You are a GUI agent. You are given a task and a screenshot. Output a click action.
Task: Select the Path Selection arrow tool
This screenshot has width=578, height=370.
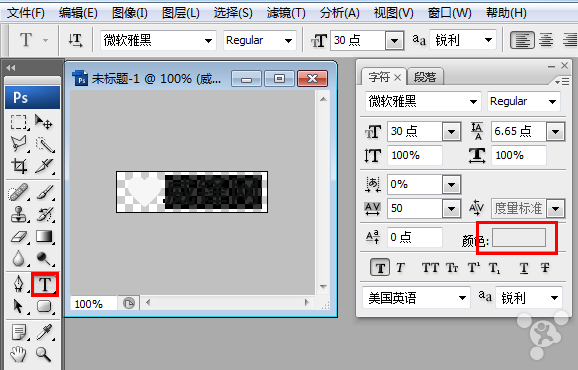[x=18, y=306]
